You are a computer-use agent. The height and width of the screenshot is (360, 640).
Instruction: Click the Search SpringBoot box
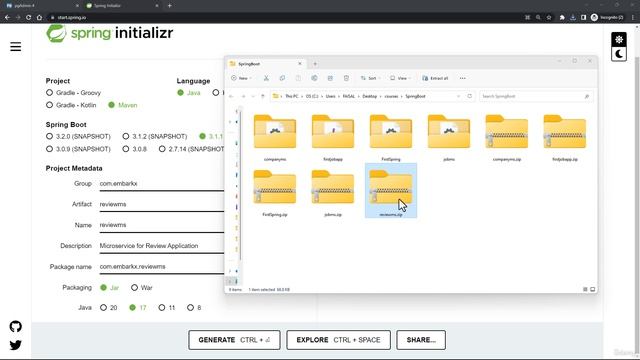pyautogui.click(x=536, y=96)
